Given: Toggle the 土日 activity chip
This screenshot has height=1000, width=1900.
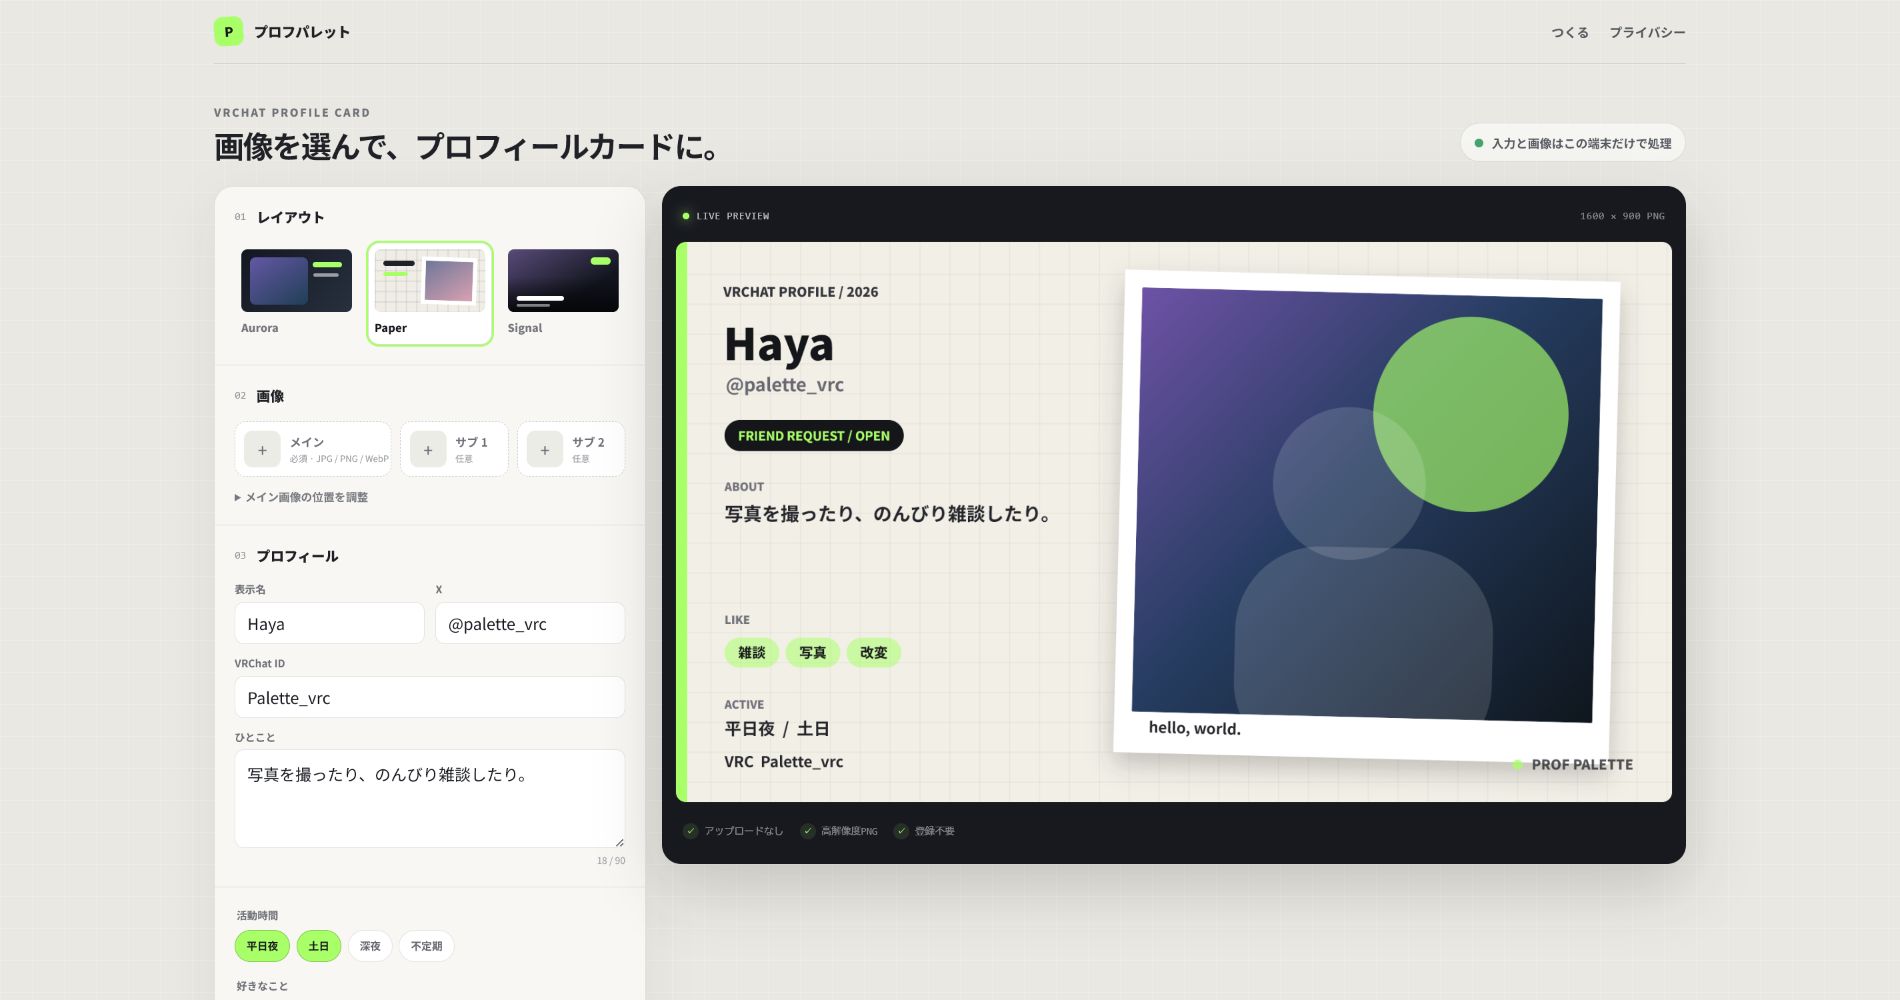Looking at the screenshot, I should 319,946.
